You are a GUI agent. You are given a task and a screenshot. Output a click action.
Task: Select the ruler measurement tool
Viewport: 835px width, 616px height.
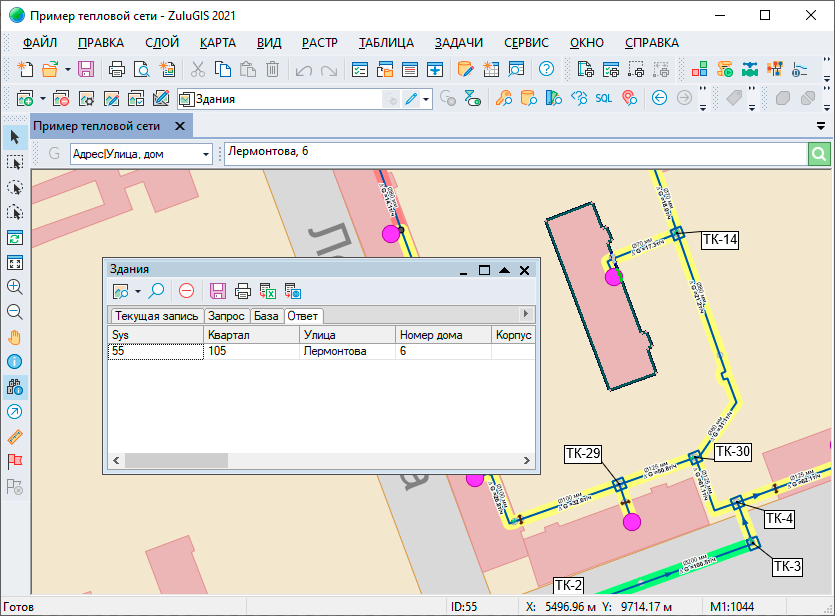pos(15,436)
